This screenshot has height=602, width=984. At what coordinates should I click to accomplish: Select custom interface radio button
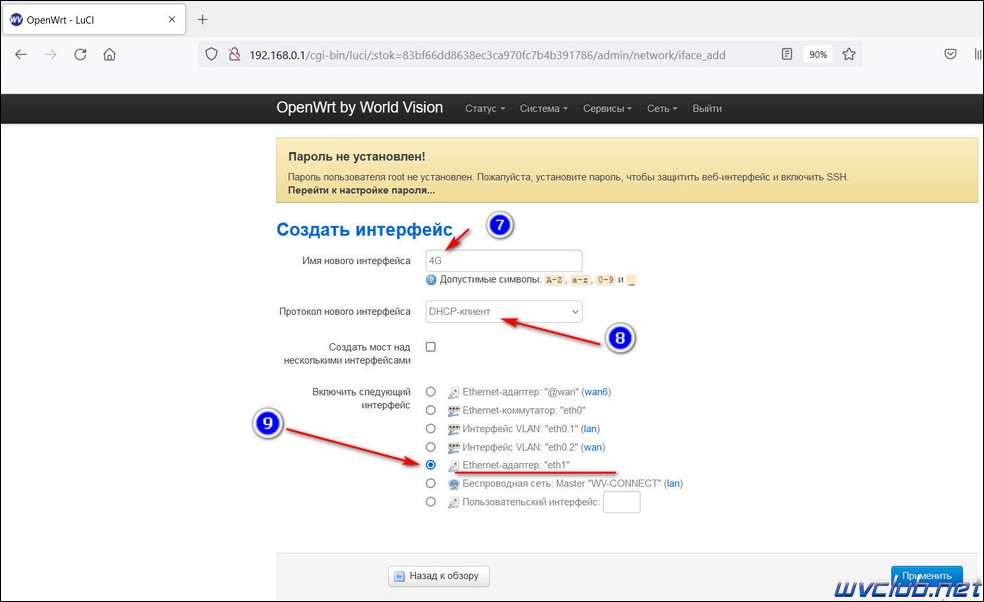[430, 502]
